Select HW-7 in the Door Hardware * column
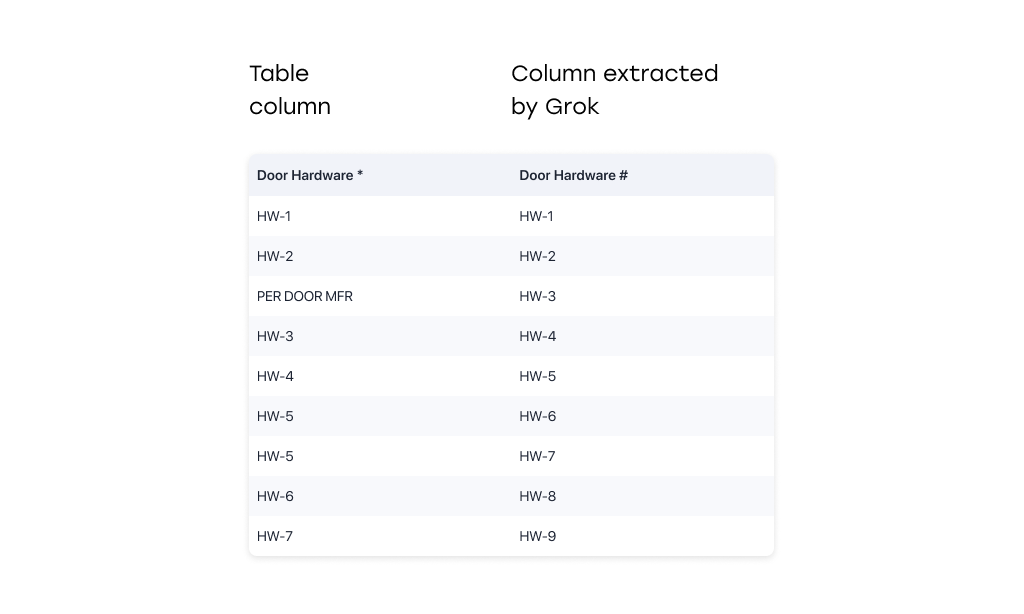The image size is (1024, 614). coord(275,536)
